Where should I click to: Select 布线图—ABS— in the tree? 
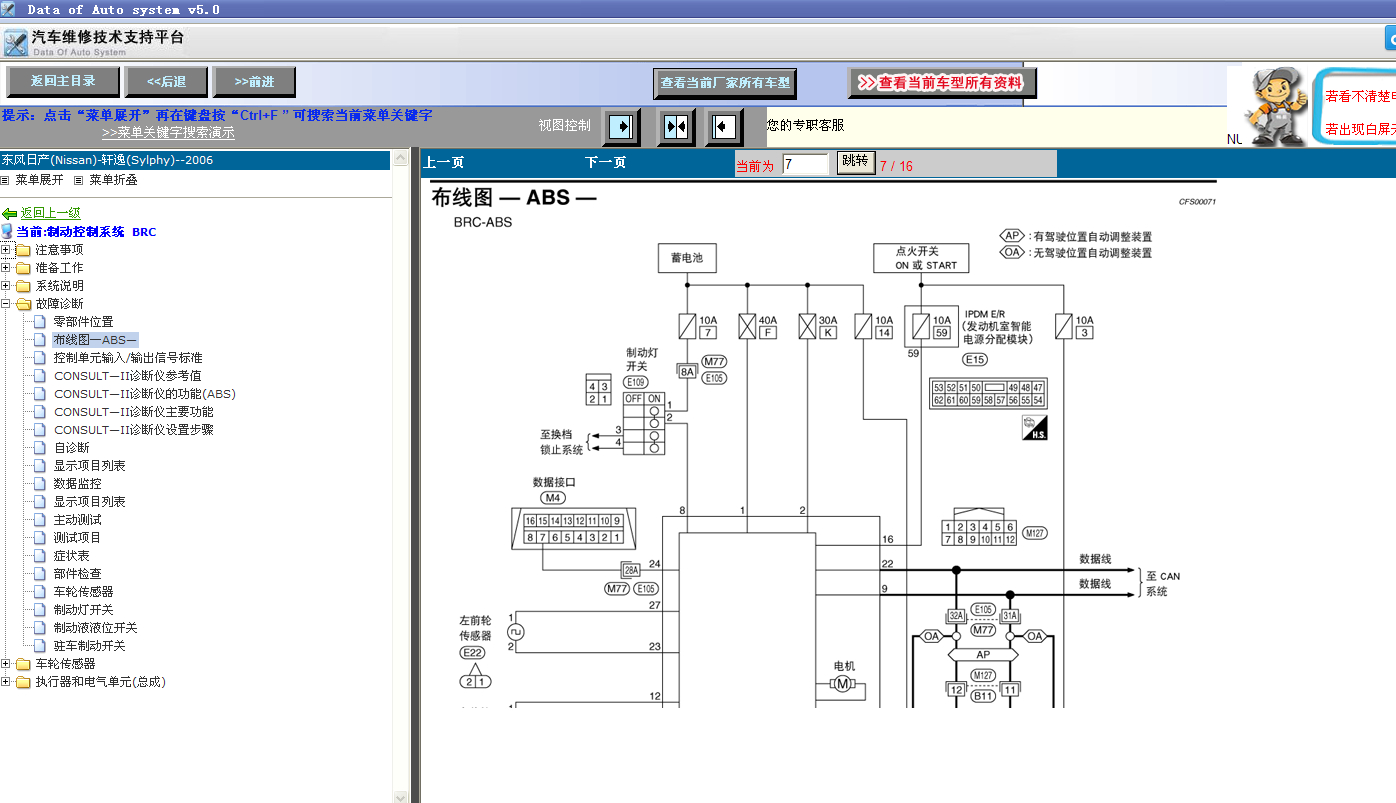pyautogui.click(x=95, y=340)
